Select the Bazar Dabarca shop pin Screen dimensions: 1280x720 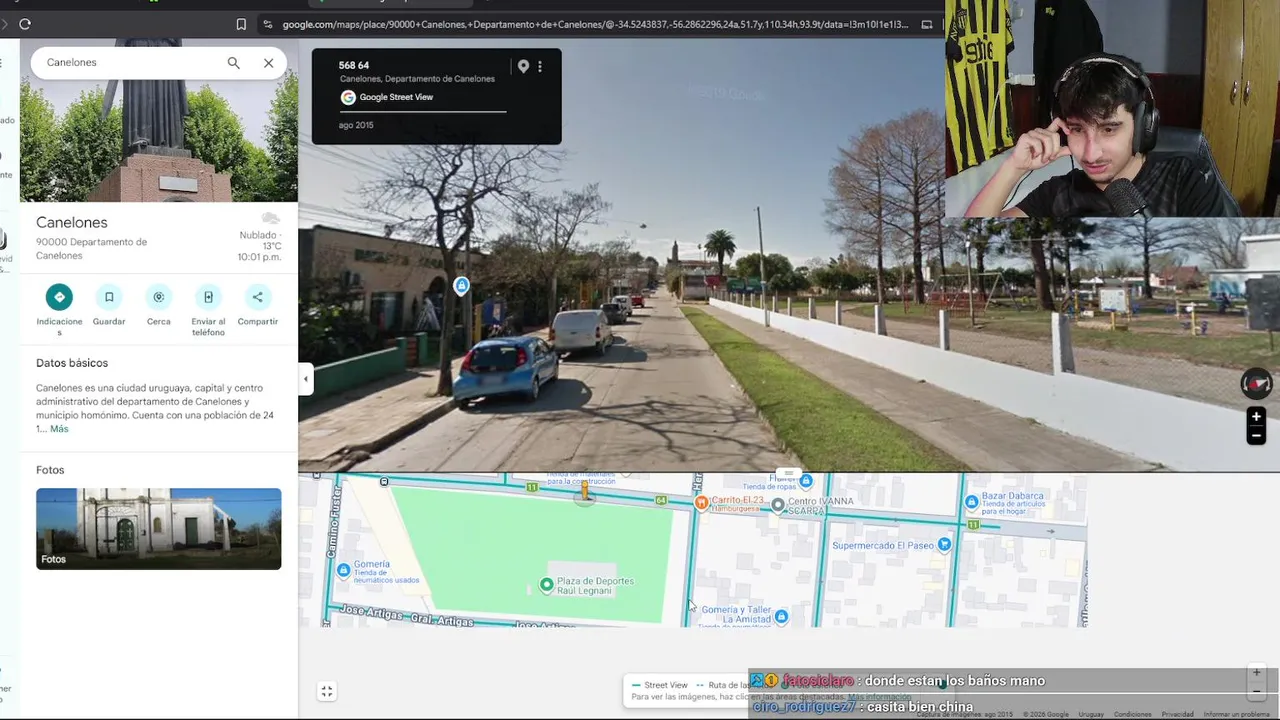[x=971, y=502]
